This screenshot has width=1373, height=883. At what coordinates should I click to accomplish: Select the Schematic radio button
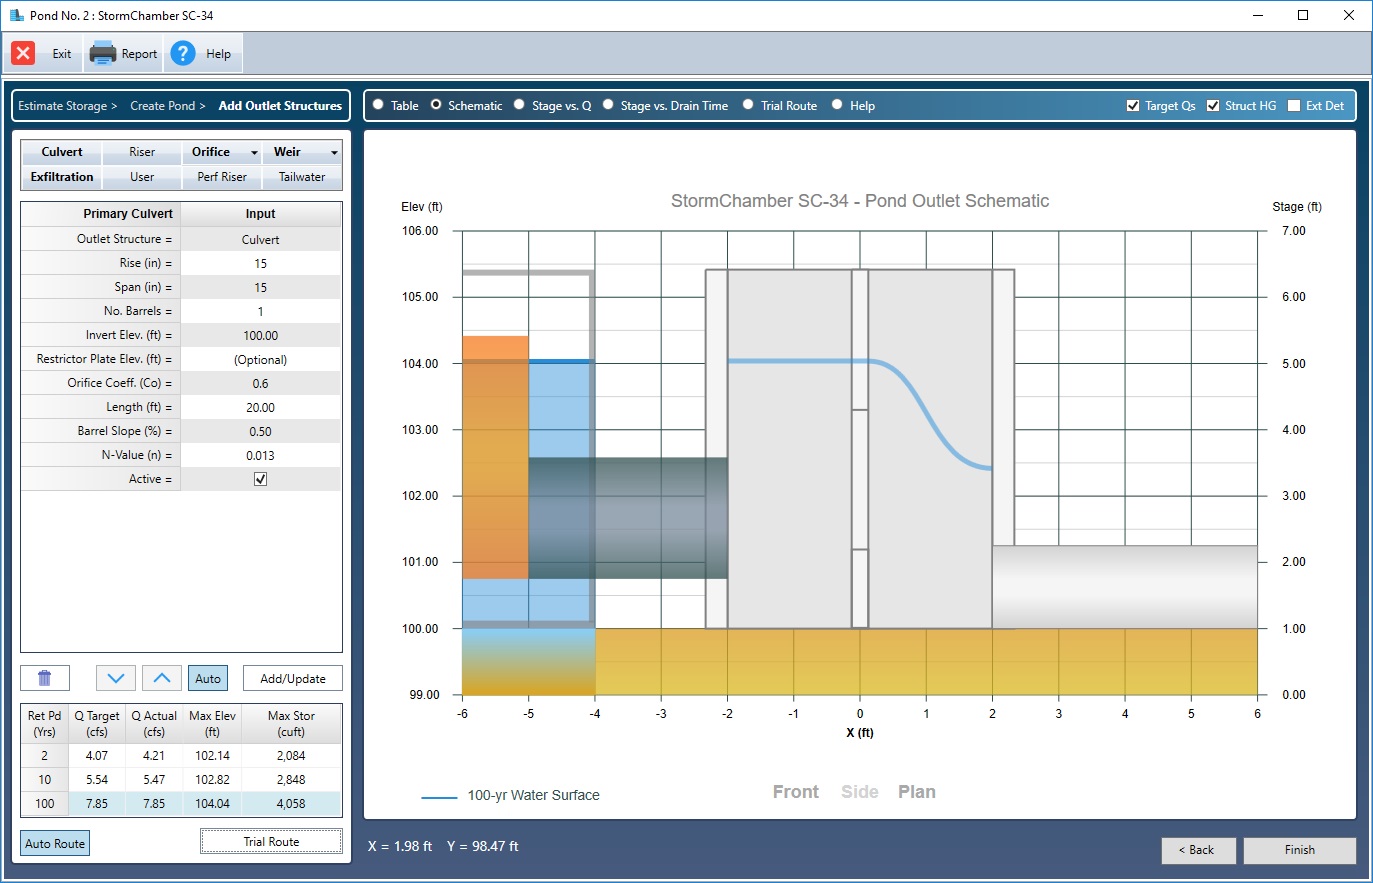(x=436, y=104)
